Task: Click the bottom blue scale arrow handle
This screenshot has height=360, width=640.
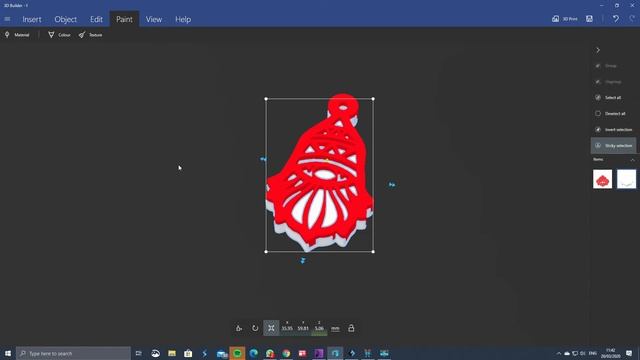Action: [303, 260]
